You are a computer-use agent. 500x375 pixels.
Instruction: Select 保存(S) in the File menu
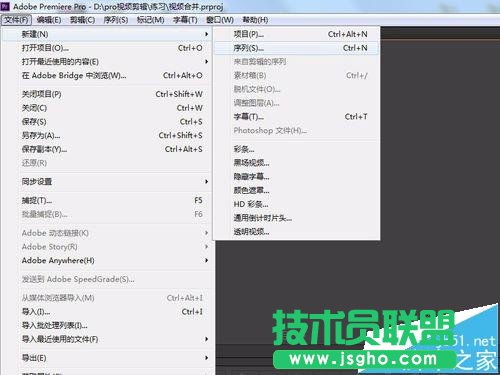tap(107, 122)
